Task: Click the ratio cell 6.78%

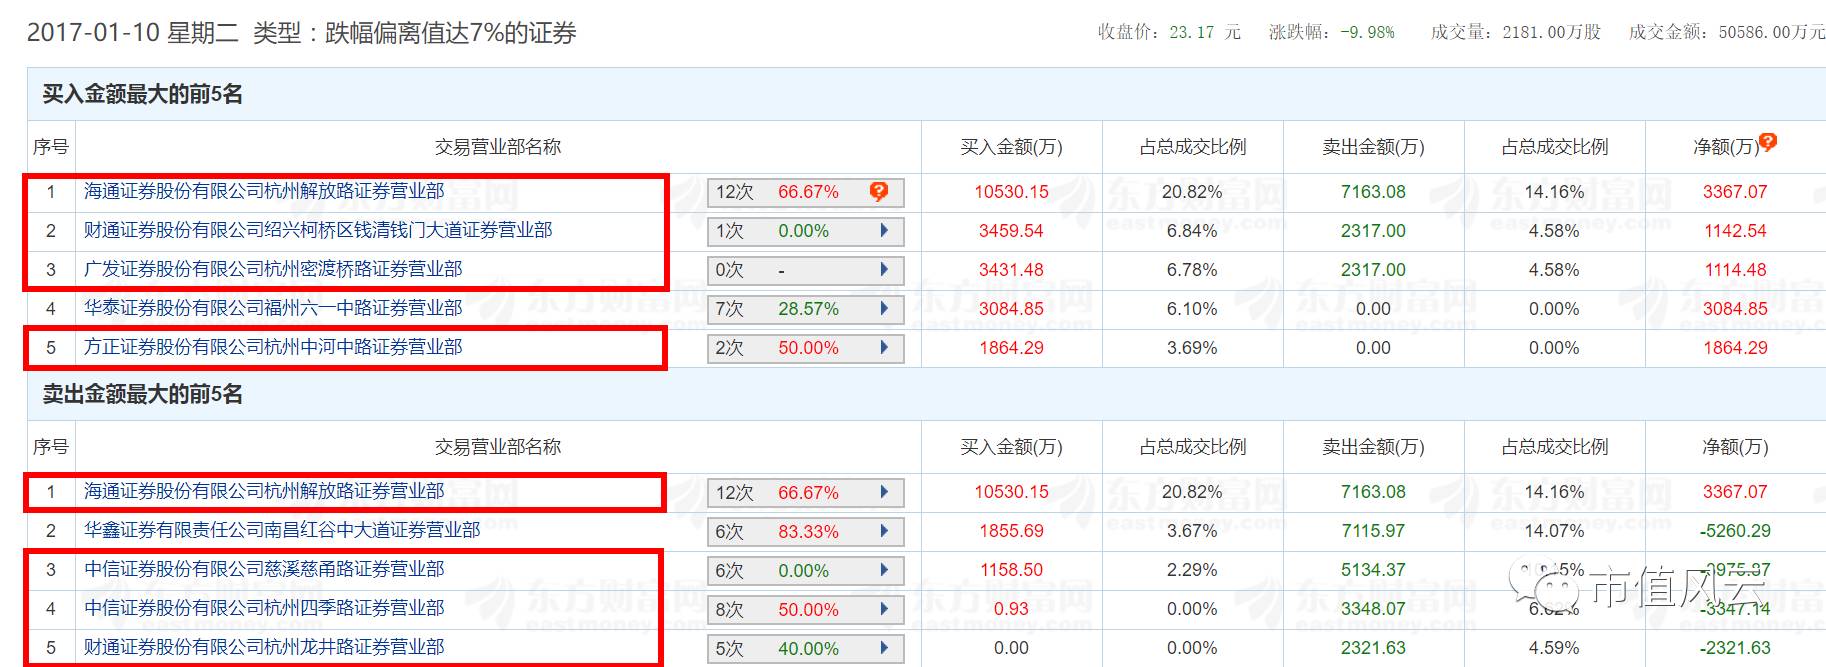Action: coord(1192,270)
